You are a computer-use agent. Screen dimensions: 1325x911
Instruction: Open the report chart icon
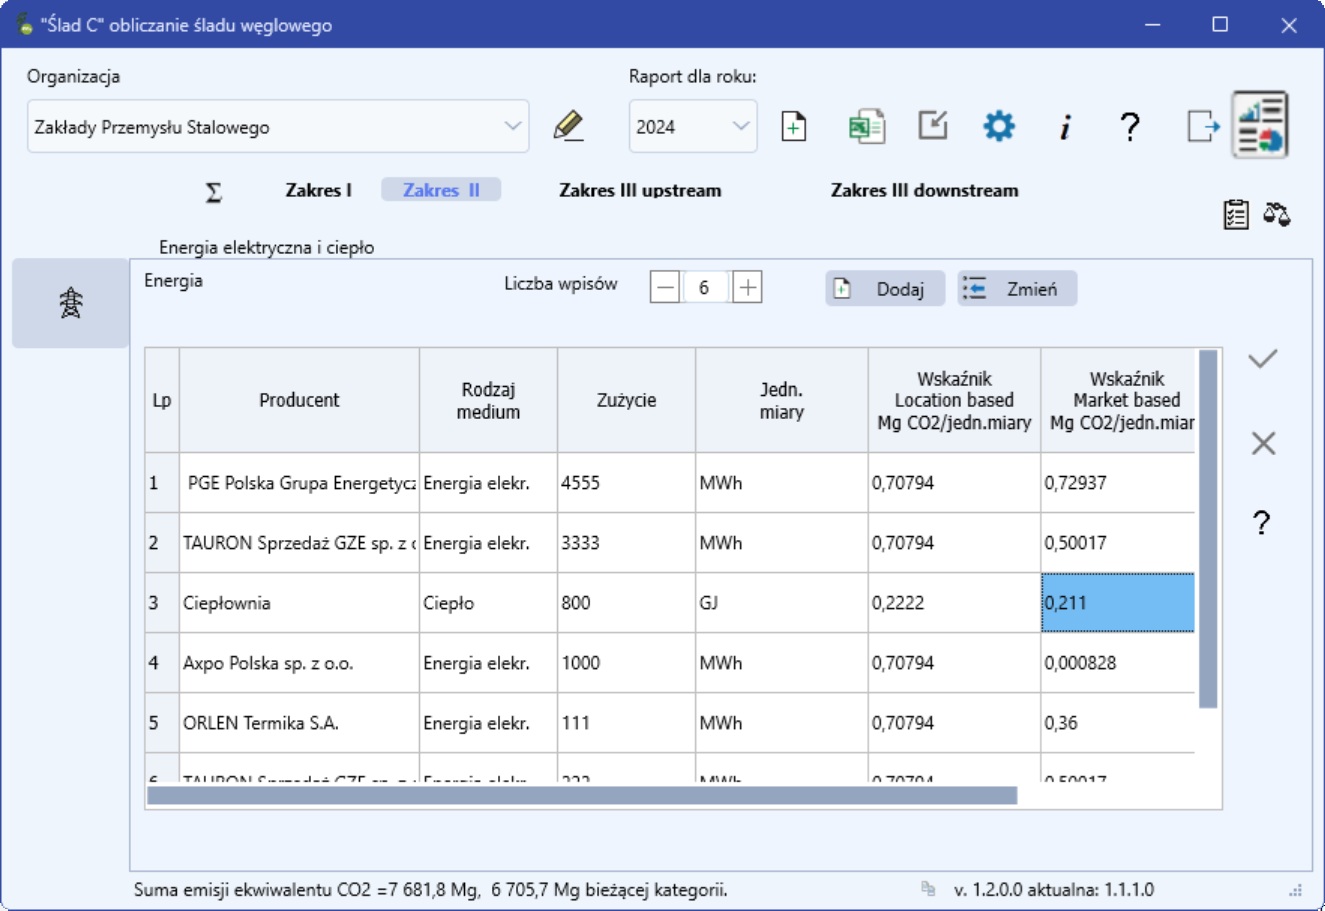coord(1259,126)
